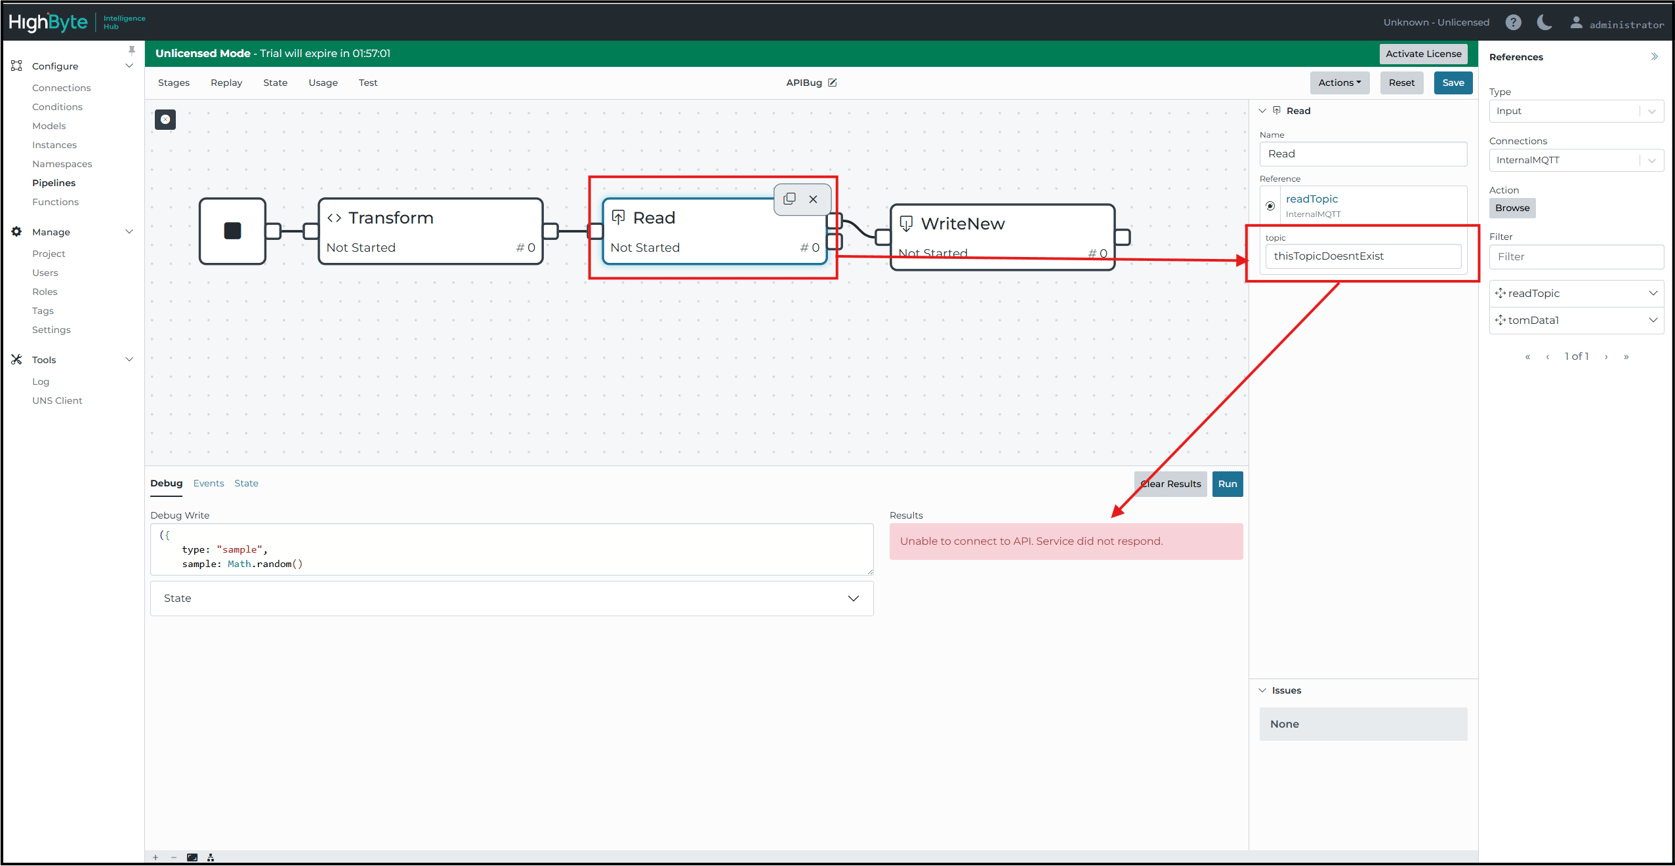1675x866 pixels.
Task: Collapse the References panel double-chevron
Action: pos(1654,57)
